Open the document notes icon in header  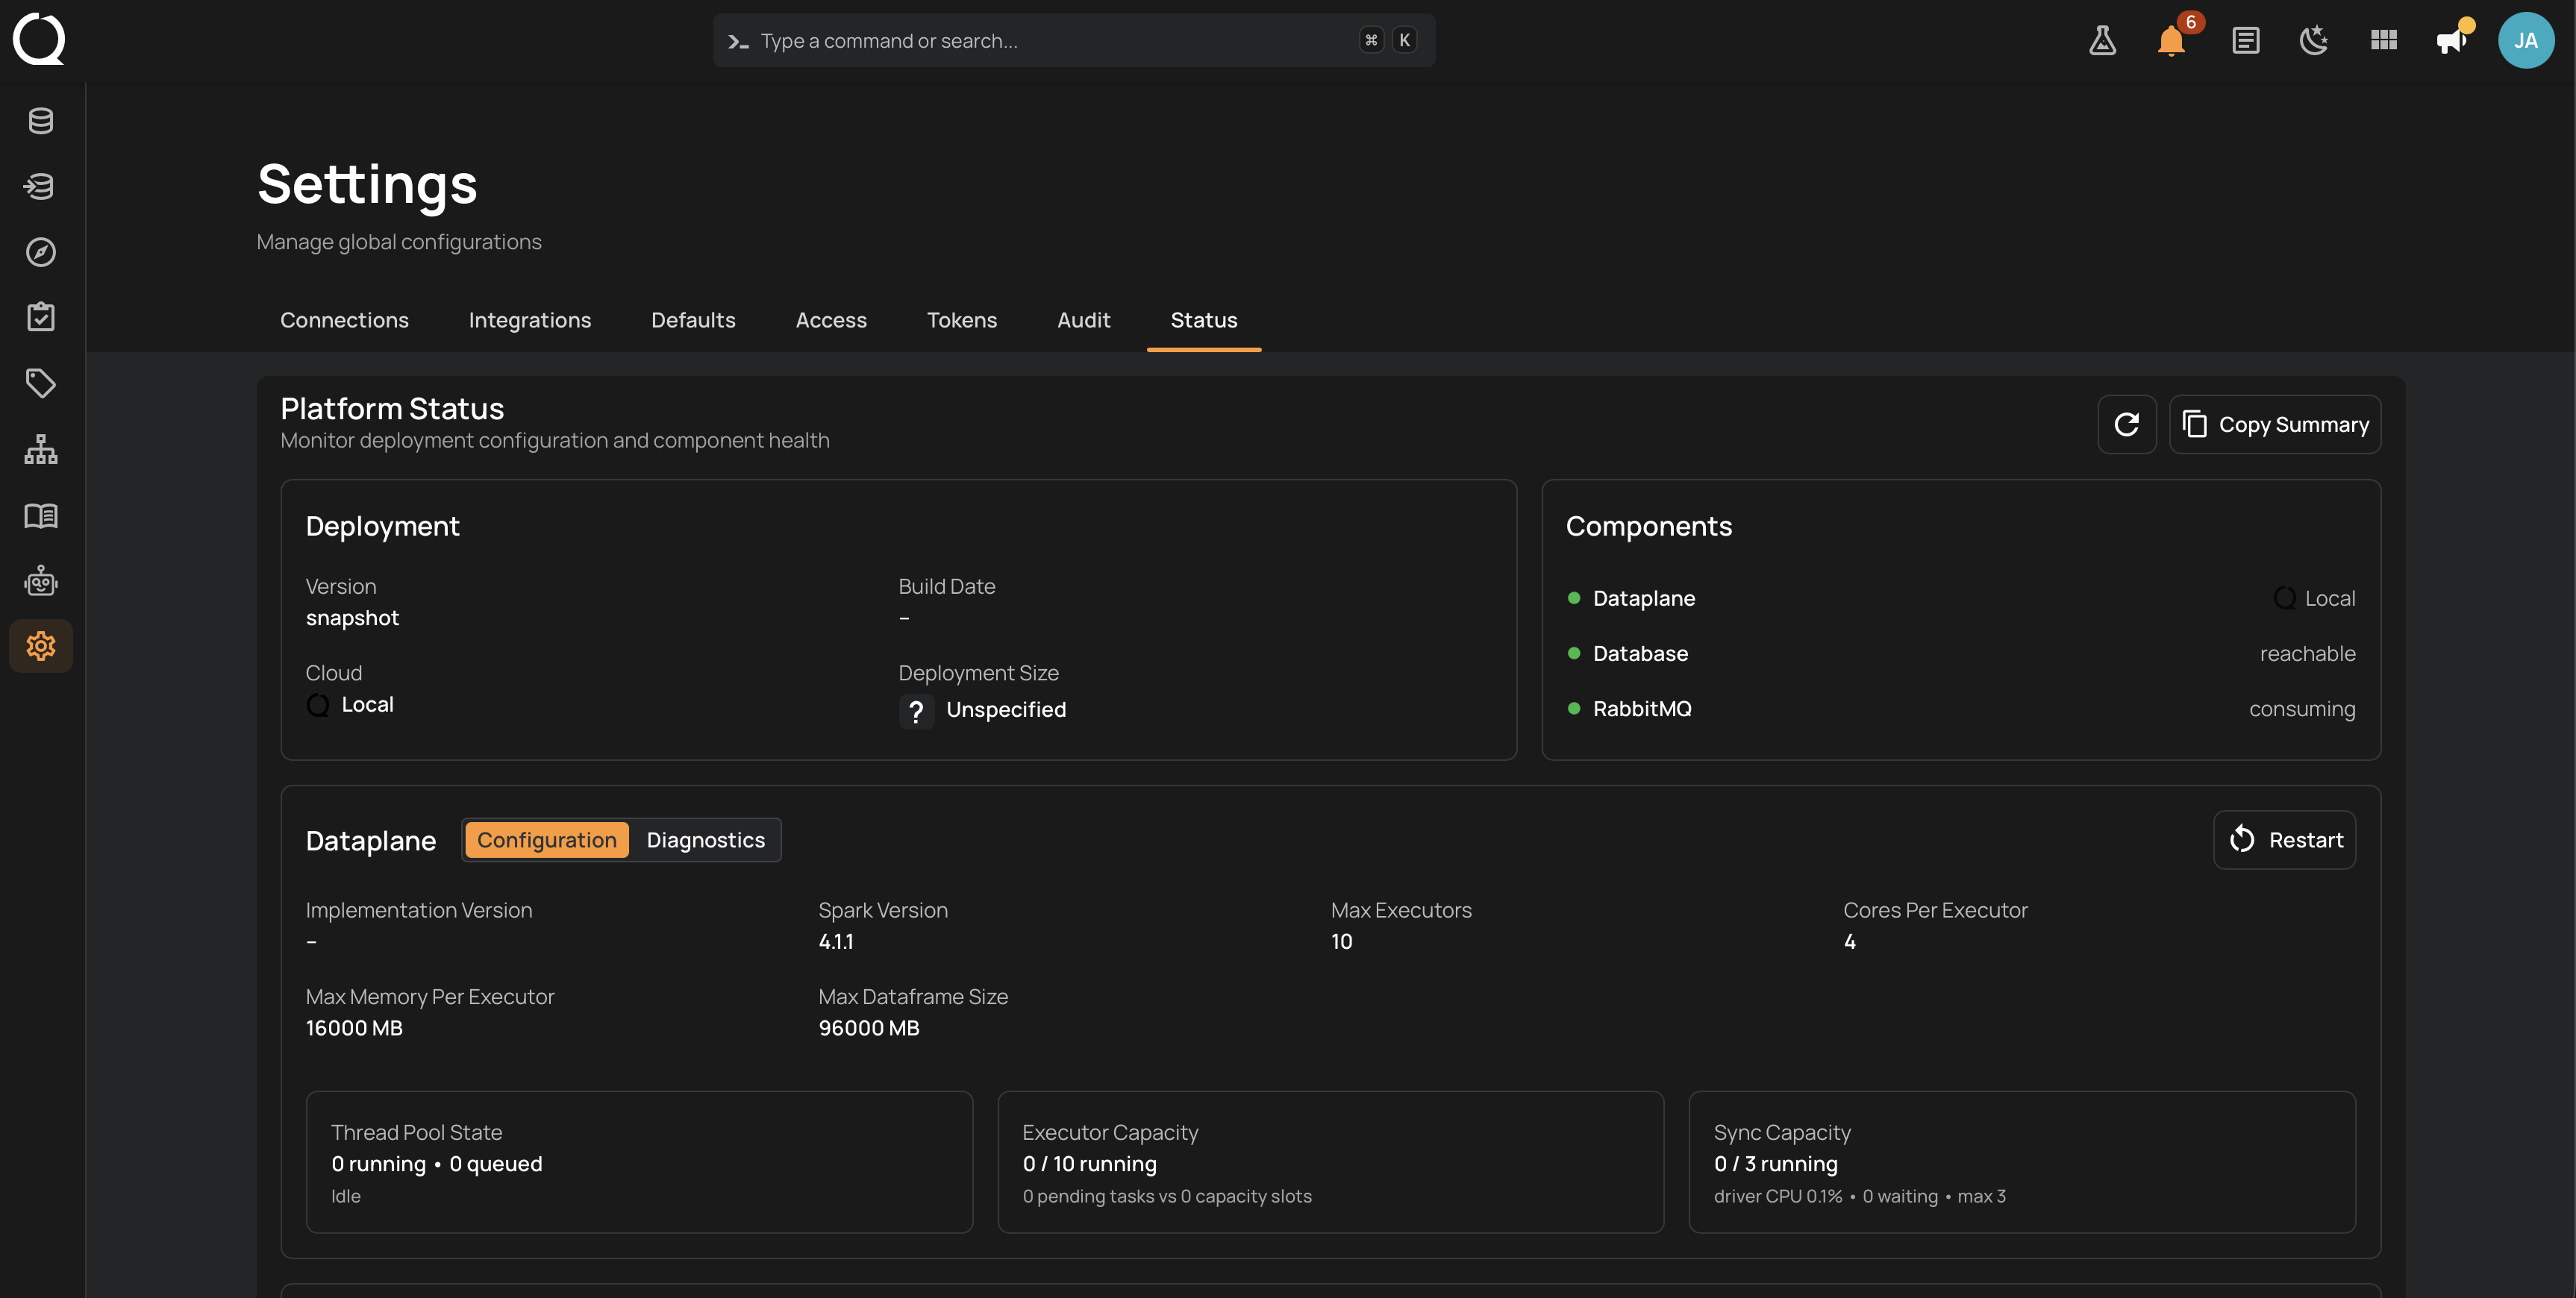[2246, 40]
